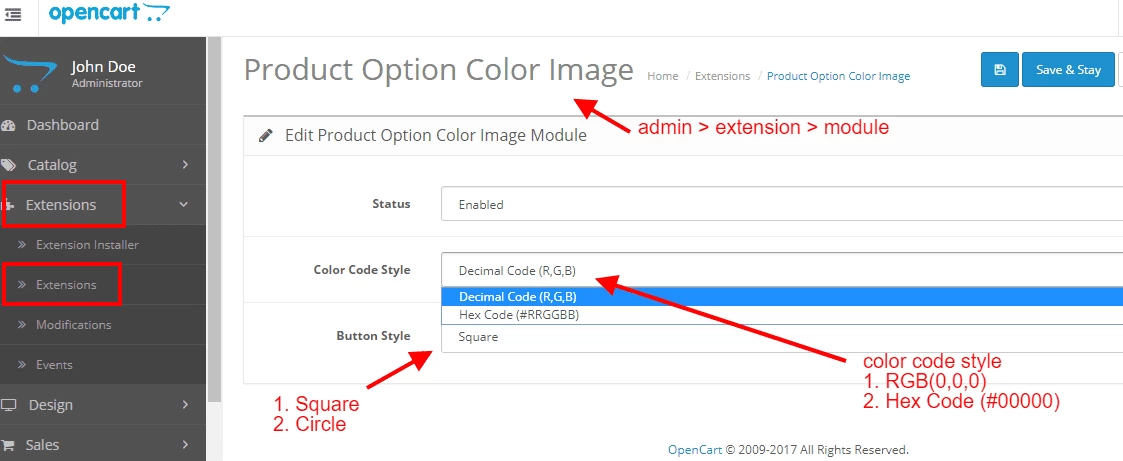Collapse the Extensions sidebar section
Viewport: 1123px width, 461px height.
(184, 205)
